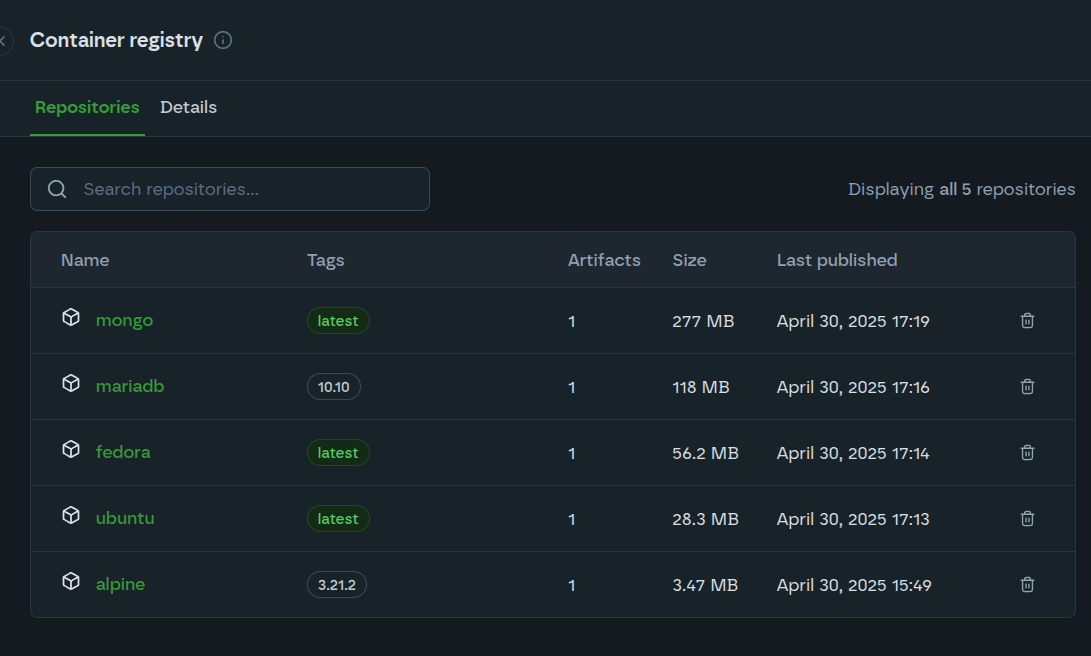This screenshot has height=656, width=1091.
Task: Delete the ubuntu repository using its trash icon
Action: point(1027,518)
